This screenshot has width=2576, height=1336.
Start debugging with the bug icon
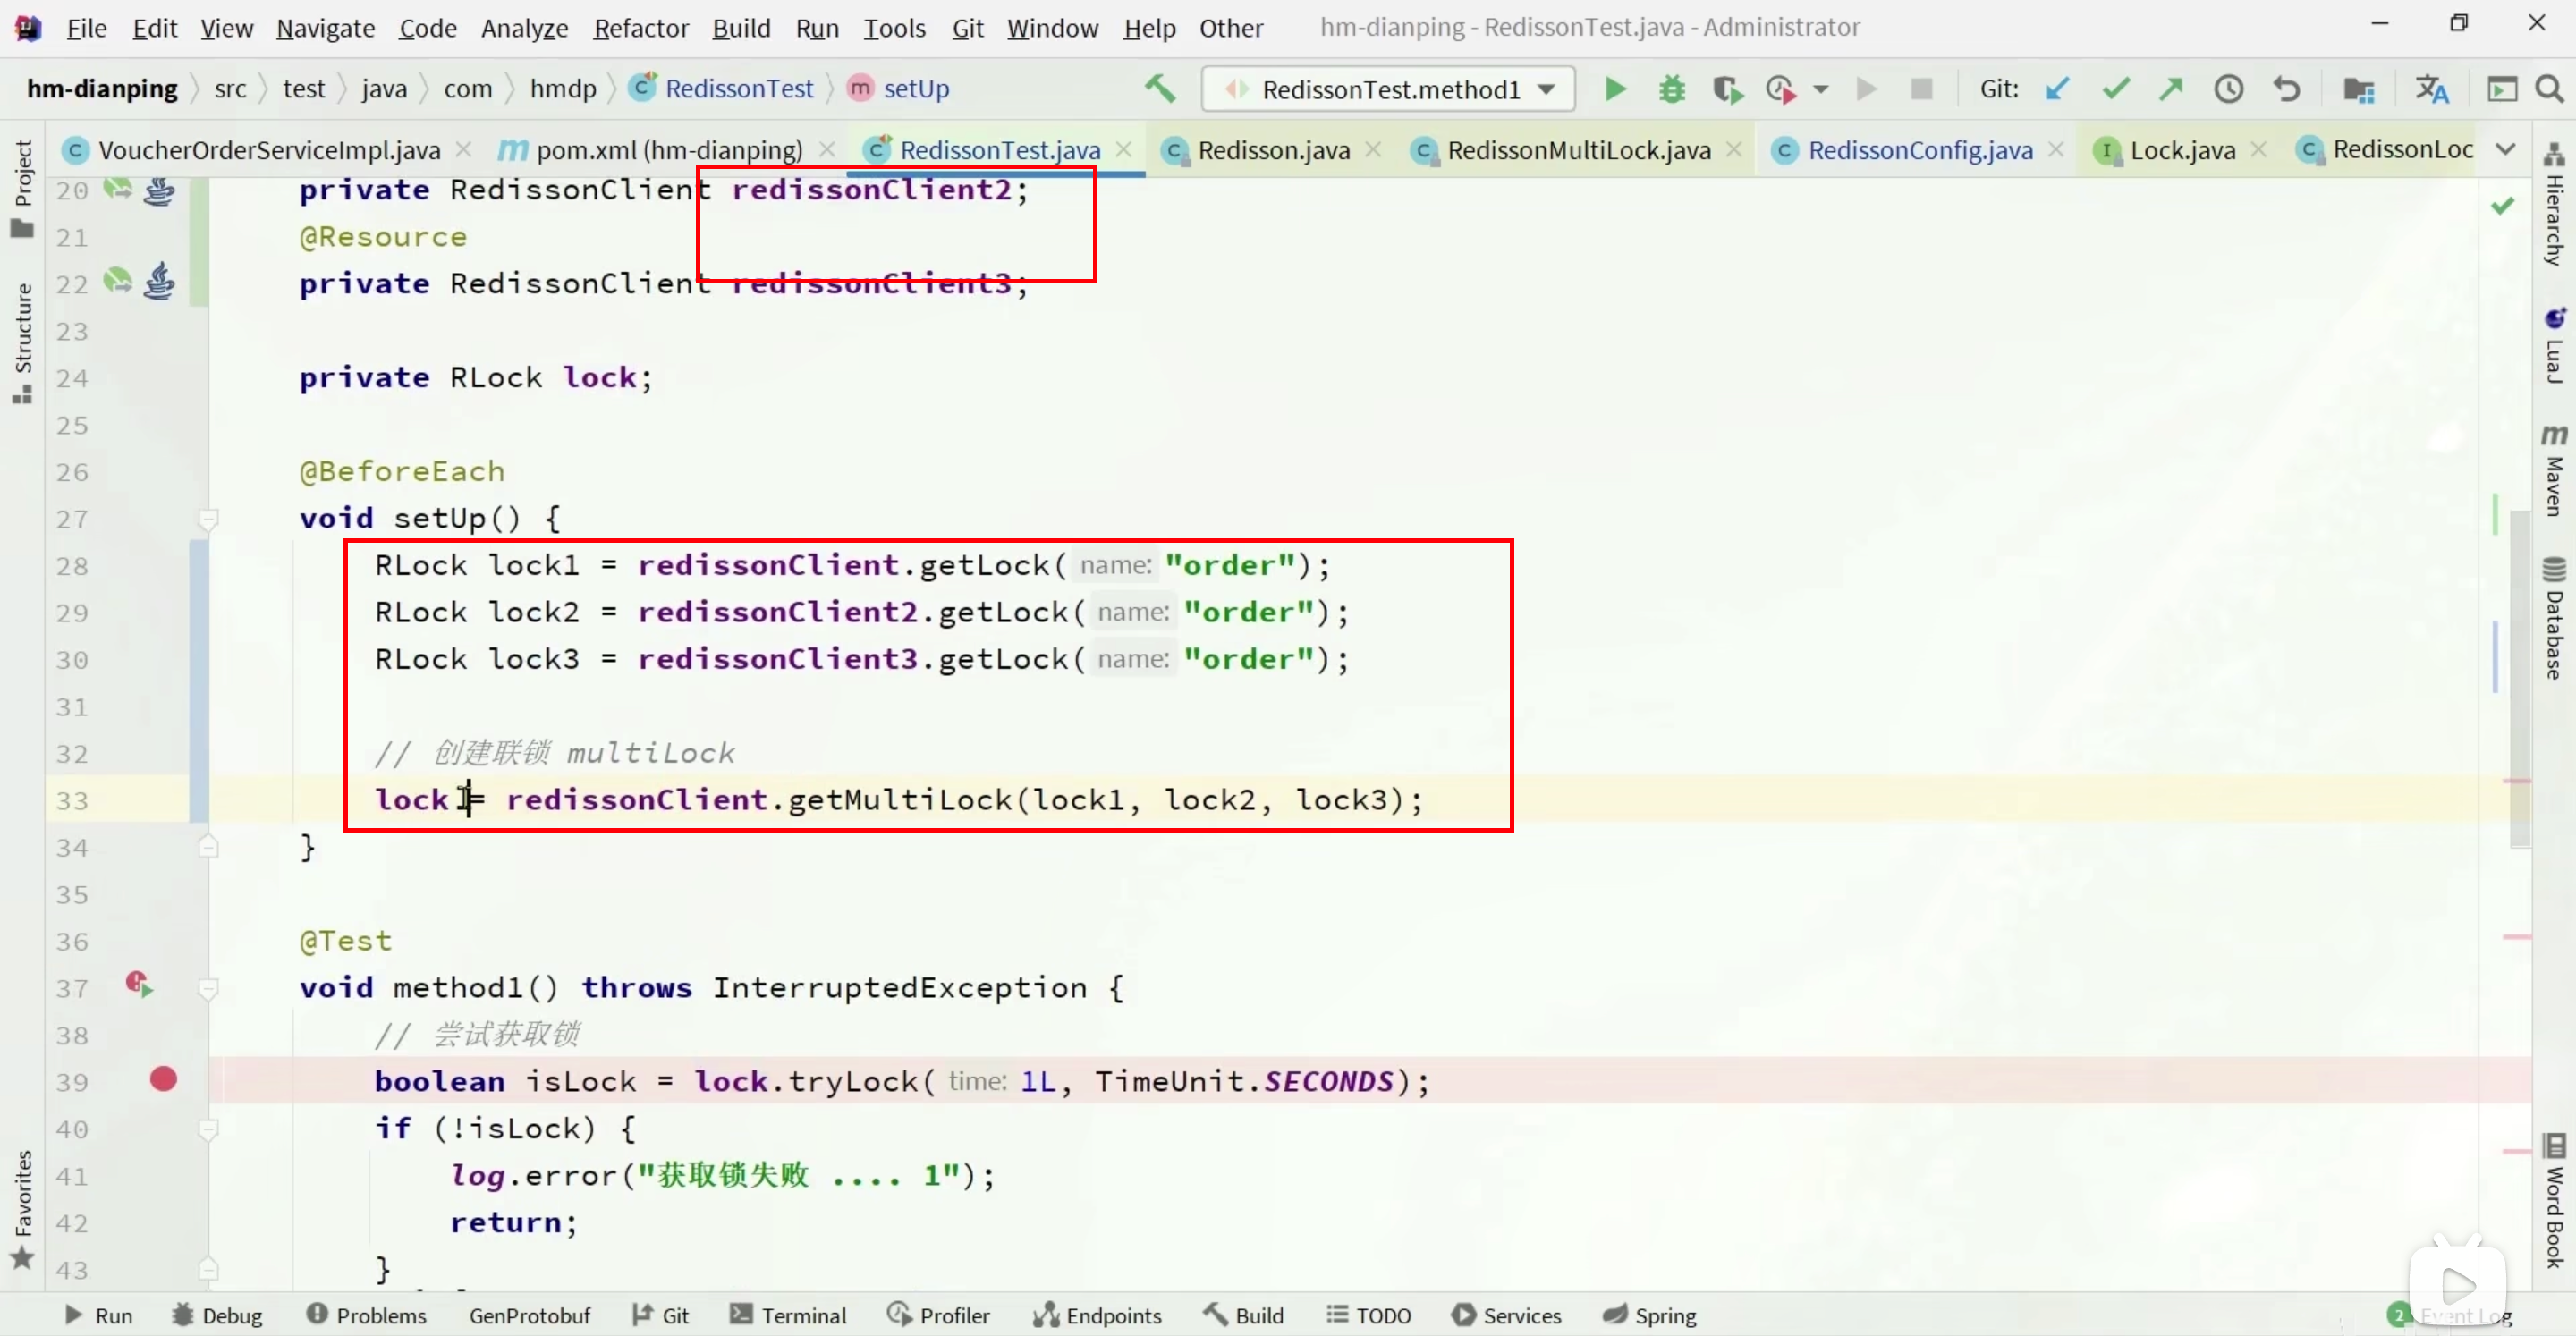pos(1671,89)
